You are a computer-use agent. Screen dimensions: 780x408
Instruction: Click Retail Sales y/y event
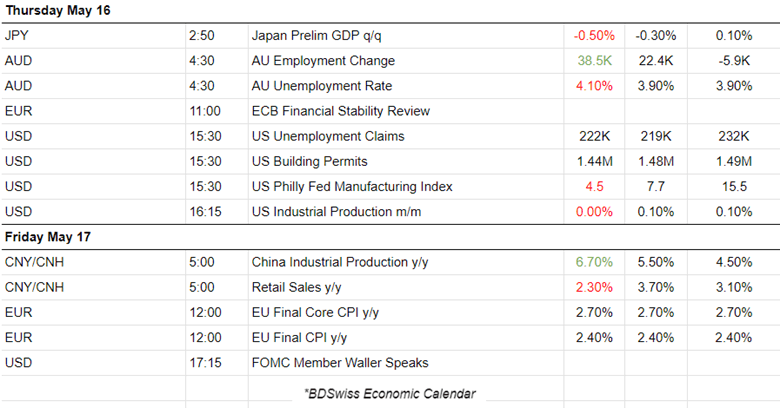[293, 288]
